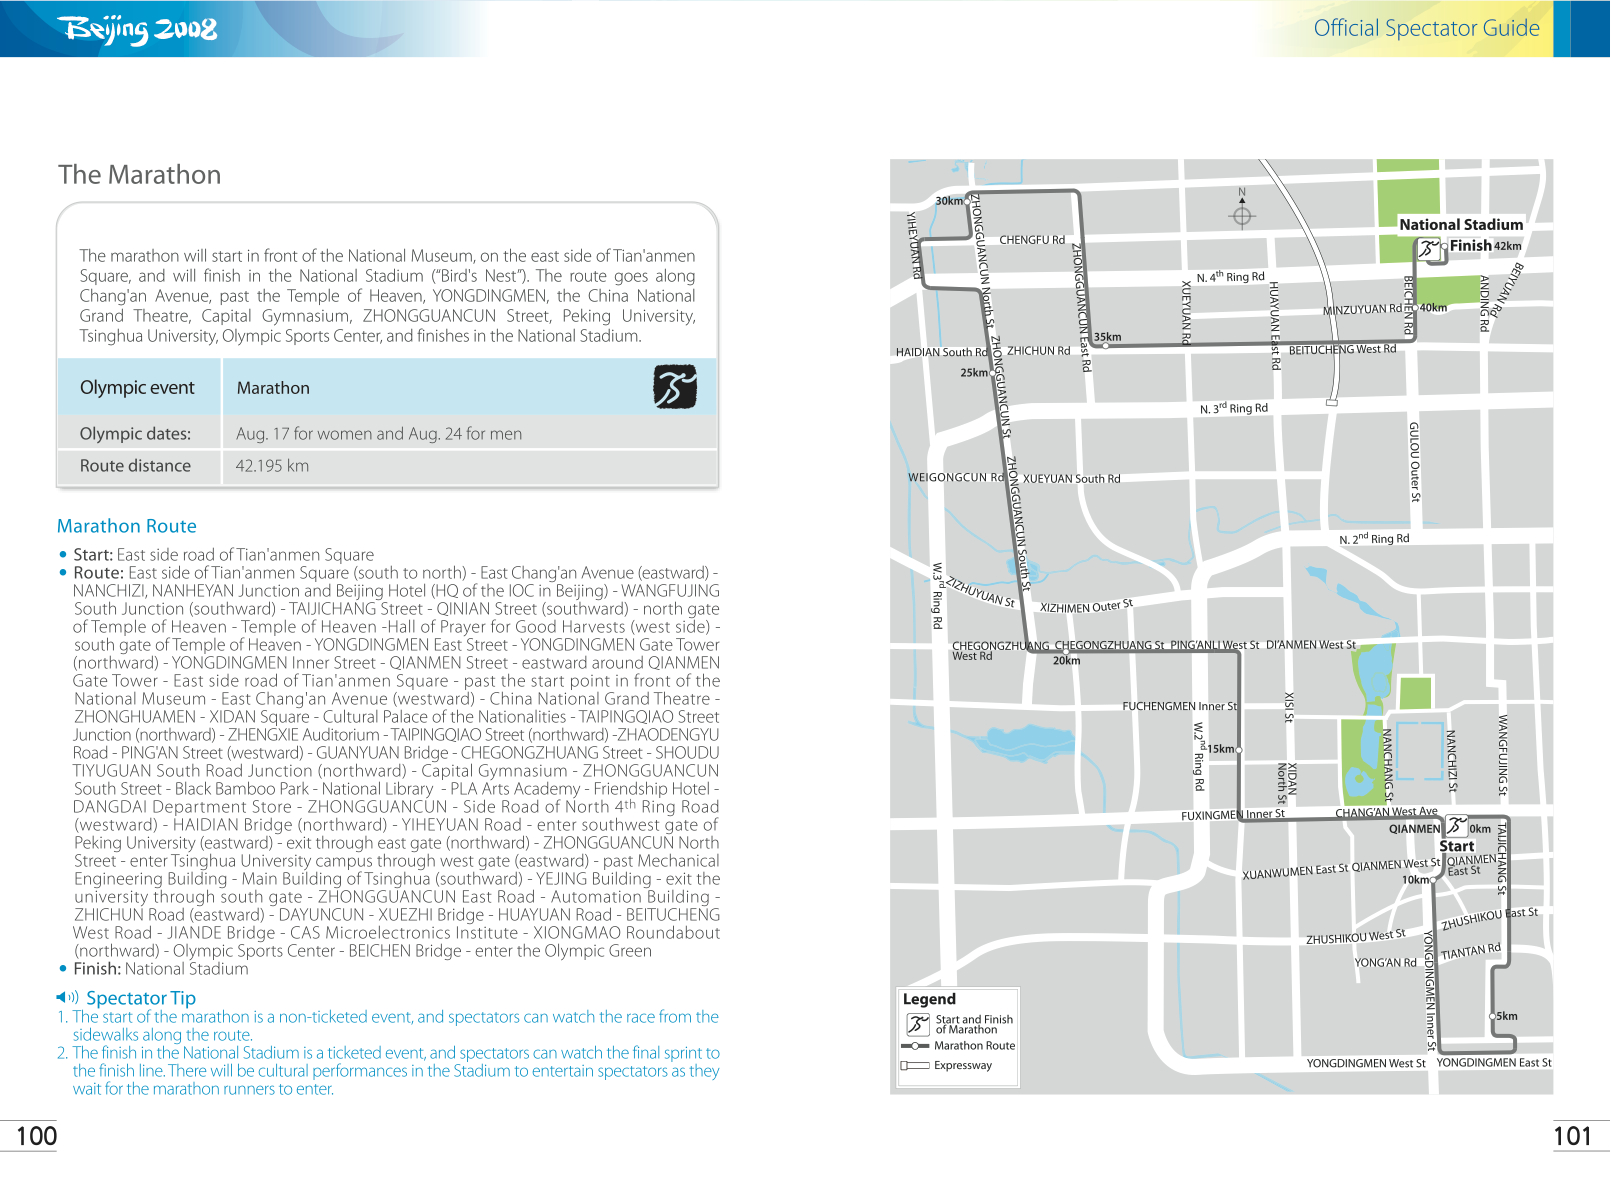Screen dimensions: 1611x1191
Task: Click the Start and Finish legend icon
Action: click(918, 1024)
